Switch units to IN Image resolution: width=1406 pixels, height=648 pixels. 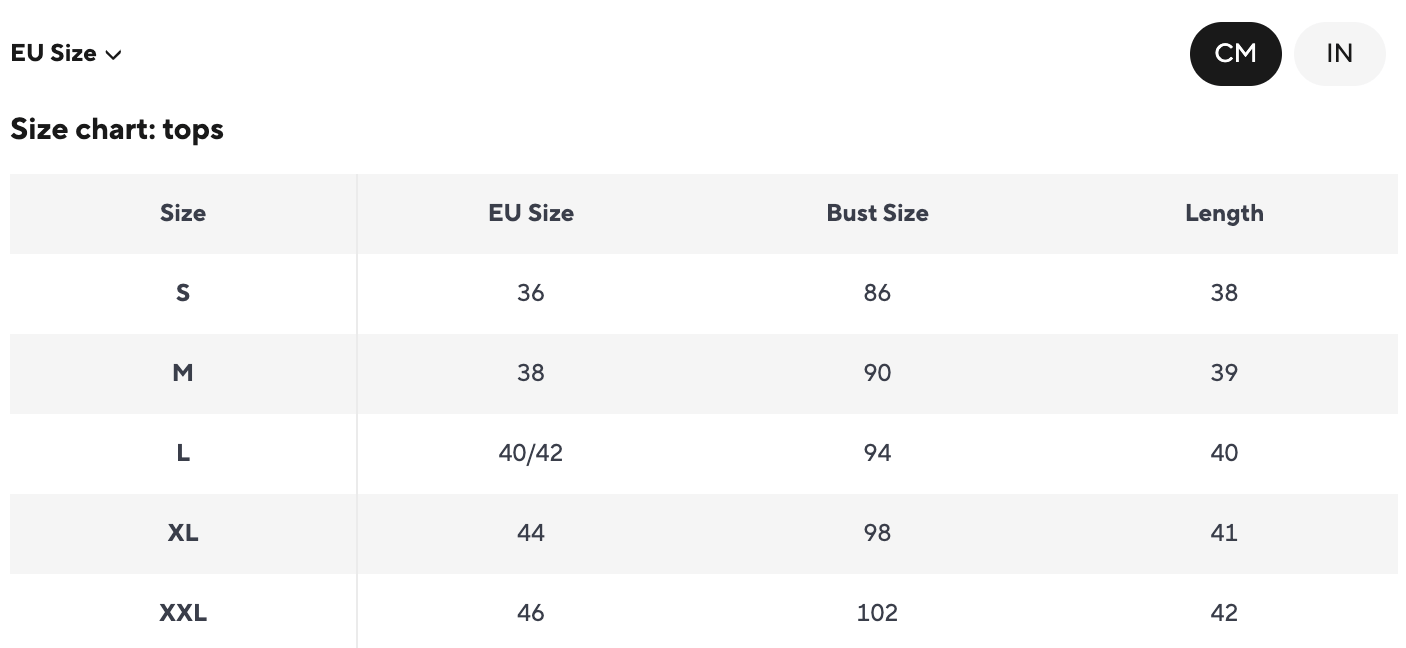tap(1339, 54)
